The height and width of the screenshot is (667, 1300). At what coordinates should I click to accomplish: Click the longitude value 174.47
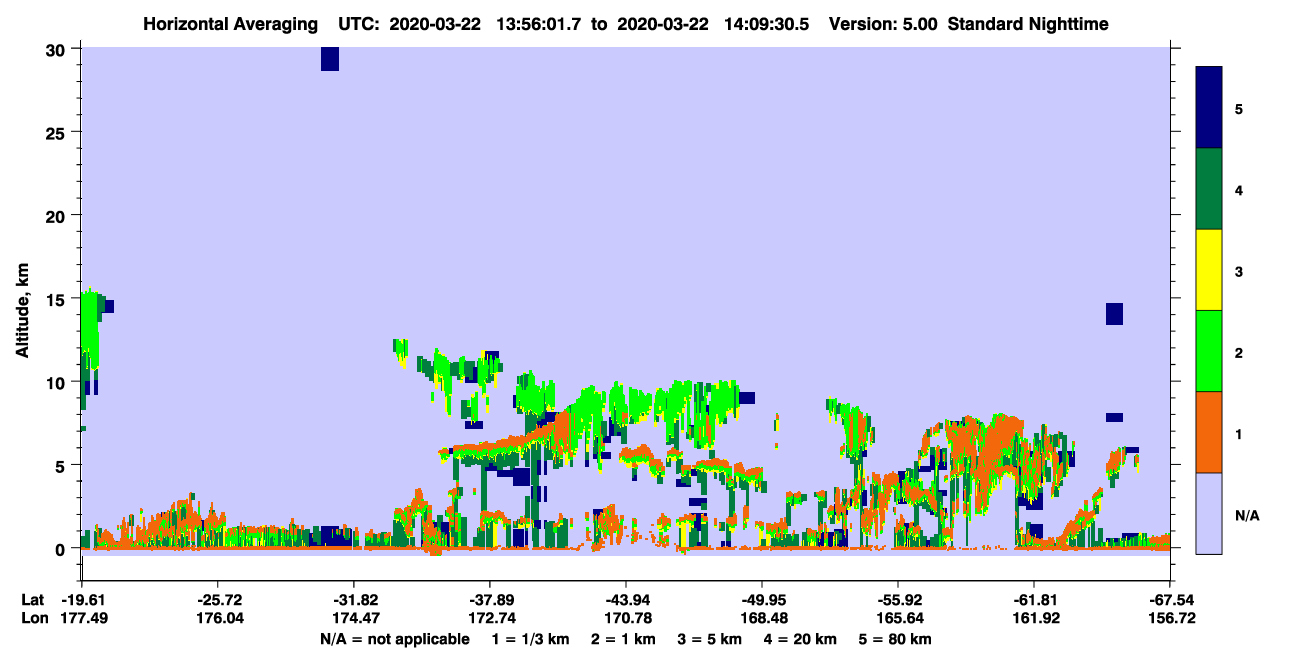(354, 618)
